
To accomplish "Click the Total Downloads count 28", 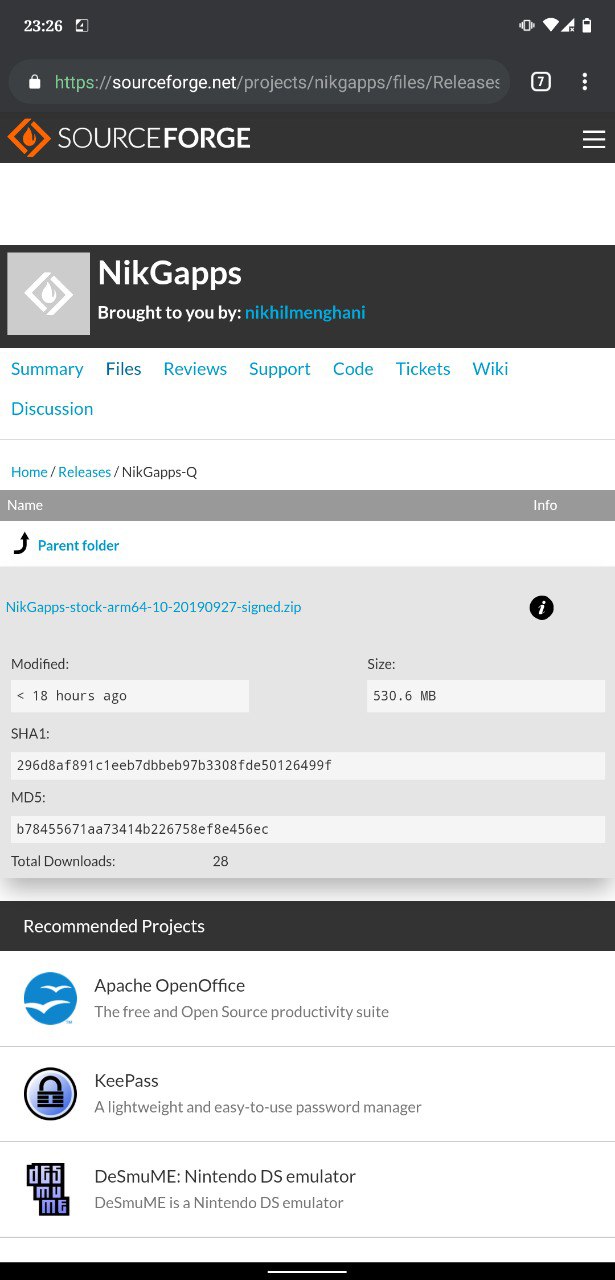I will coord(220,861).
